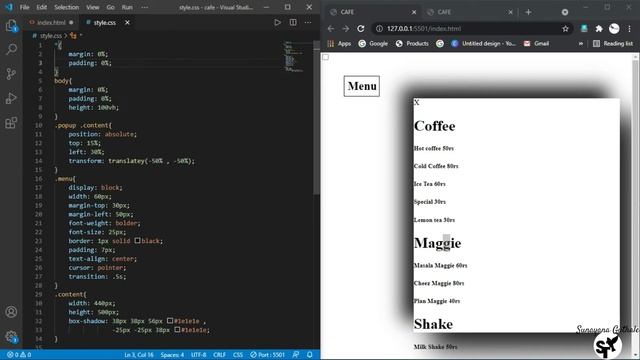The width and height of the screenshot is (640, 360).
Task: Open the Run menu
Action: tap(127, 7)
